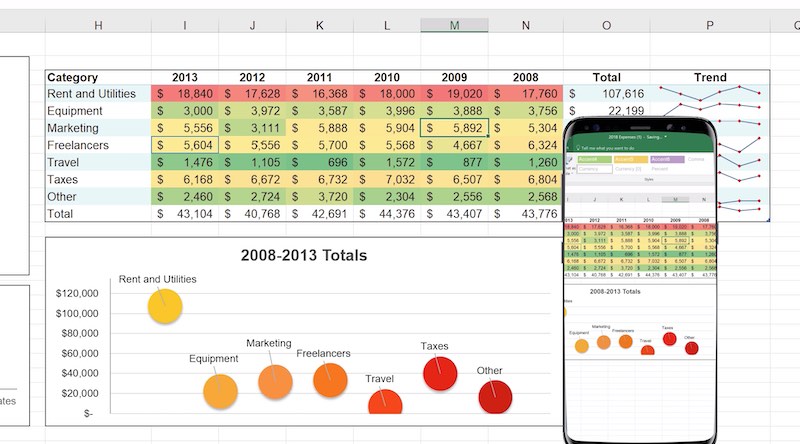Apply the Accent5 cell style on phone
800x444 pixels.
(x=629, y=158)
